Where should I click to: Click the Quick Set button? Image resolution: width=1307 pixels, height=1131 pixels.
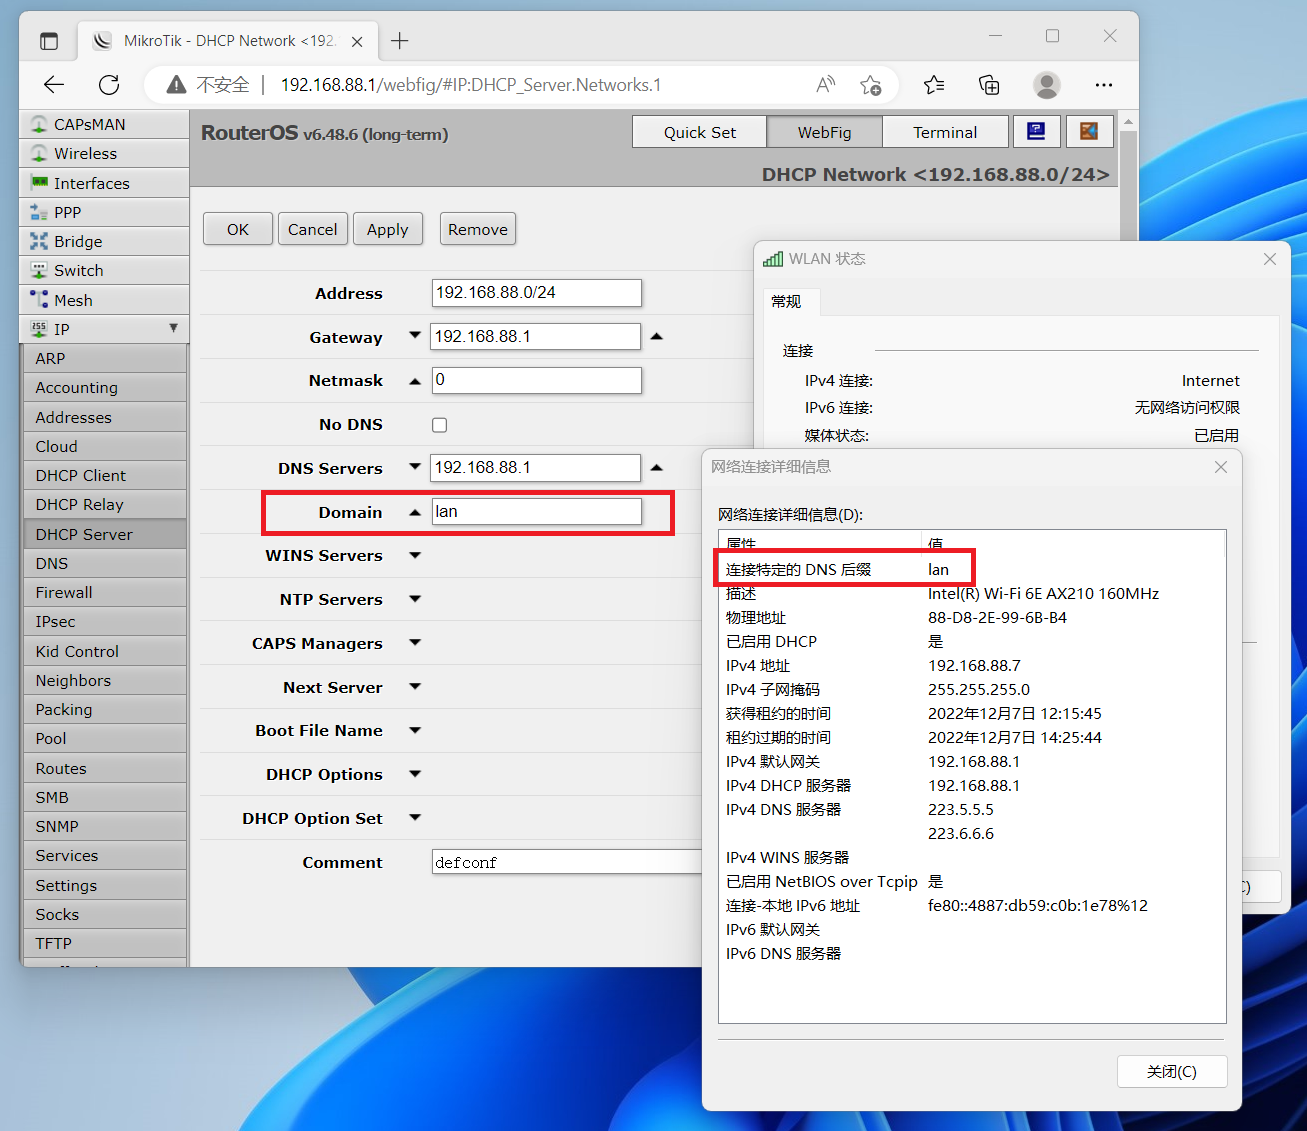(x=699, y=132)
